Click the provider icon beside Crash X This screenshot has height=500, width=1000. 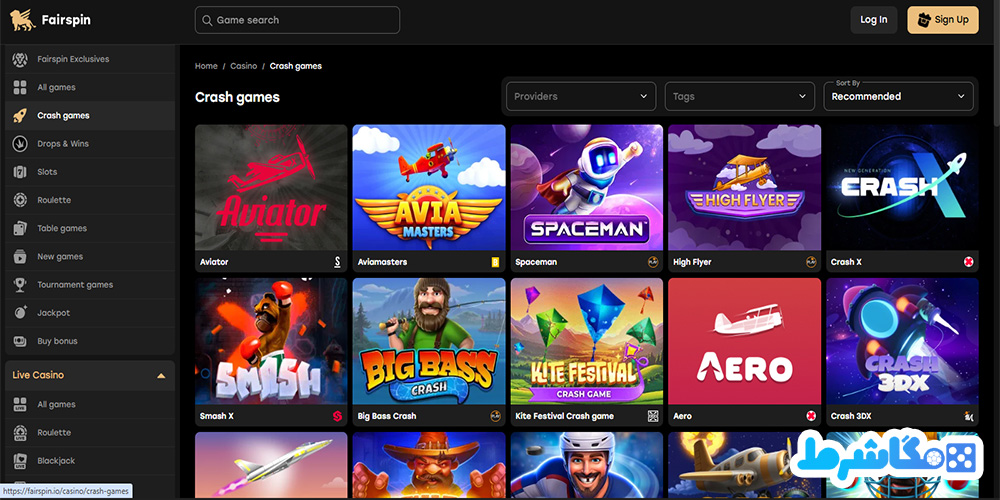click(969, 261)
